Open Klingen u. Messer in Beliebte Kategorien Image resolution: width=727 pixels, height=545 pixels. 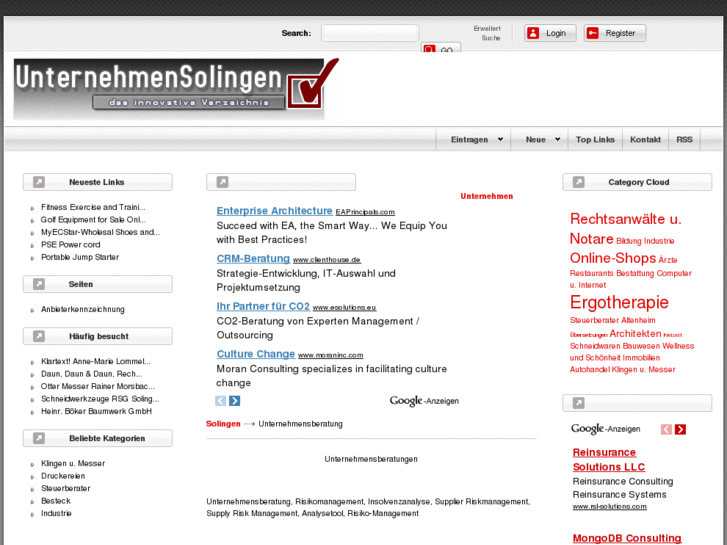[x=73, y=463]
